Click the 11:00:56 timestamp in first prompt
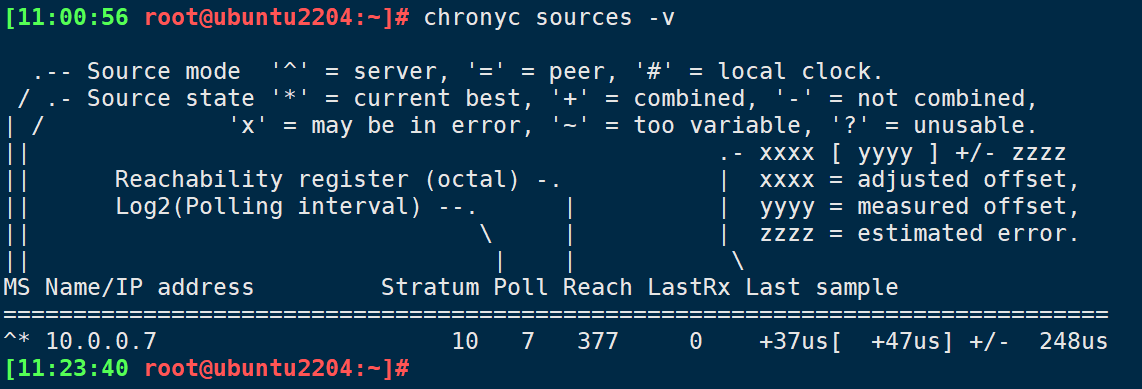Viewport: 1142px width, 389px height. (73, 17)
